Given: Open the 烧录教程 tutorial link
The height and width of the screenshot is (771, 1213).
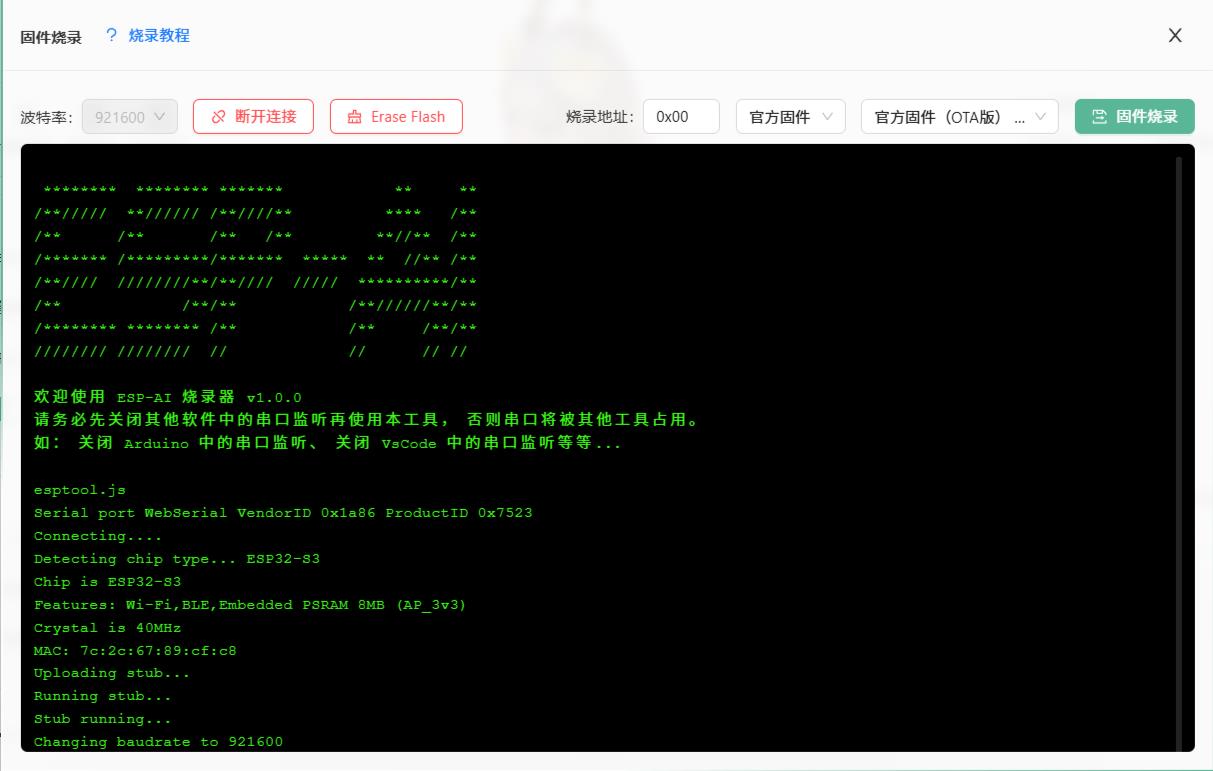Looking at the screenshot, I should click(x=159, y=36).
